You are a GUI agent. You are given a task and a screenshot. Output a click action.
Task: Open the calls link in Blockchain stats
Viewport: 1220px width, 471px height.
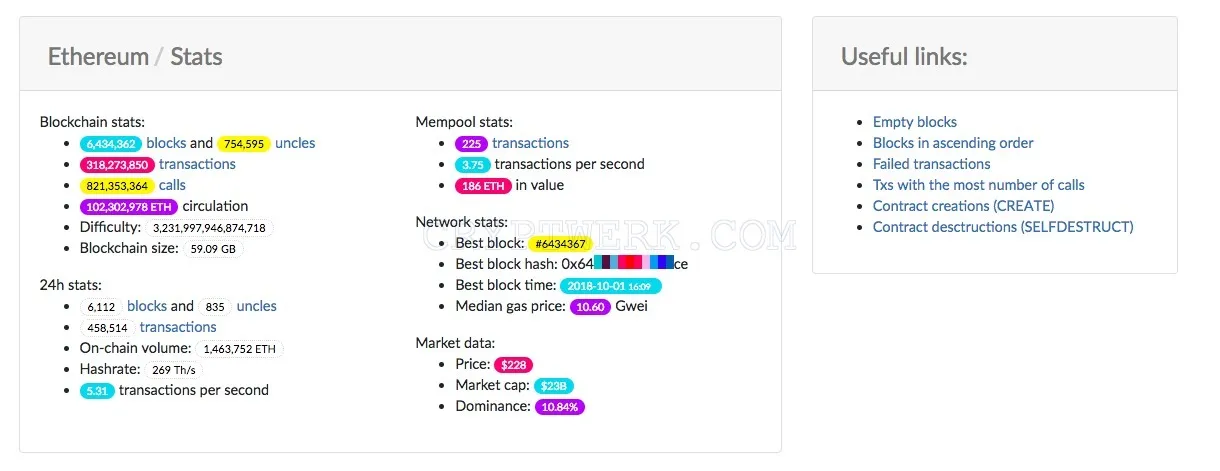click(x=172, y=185)
